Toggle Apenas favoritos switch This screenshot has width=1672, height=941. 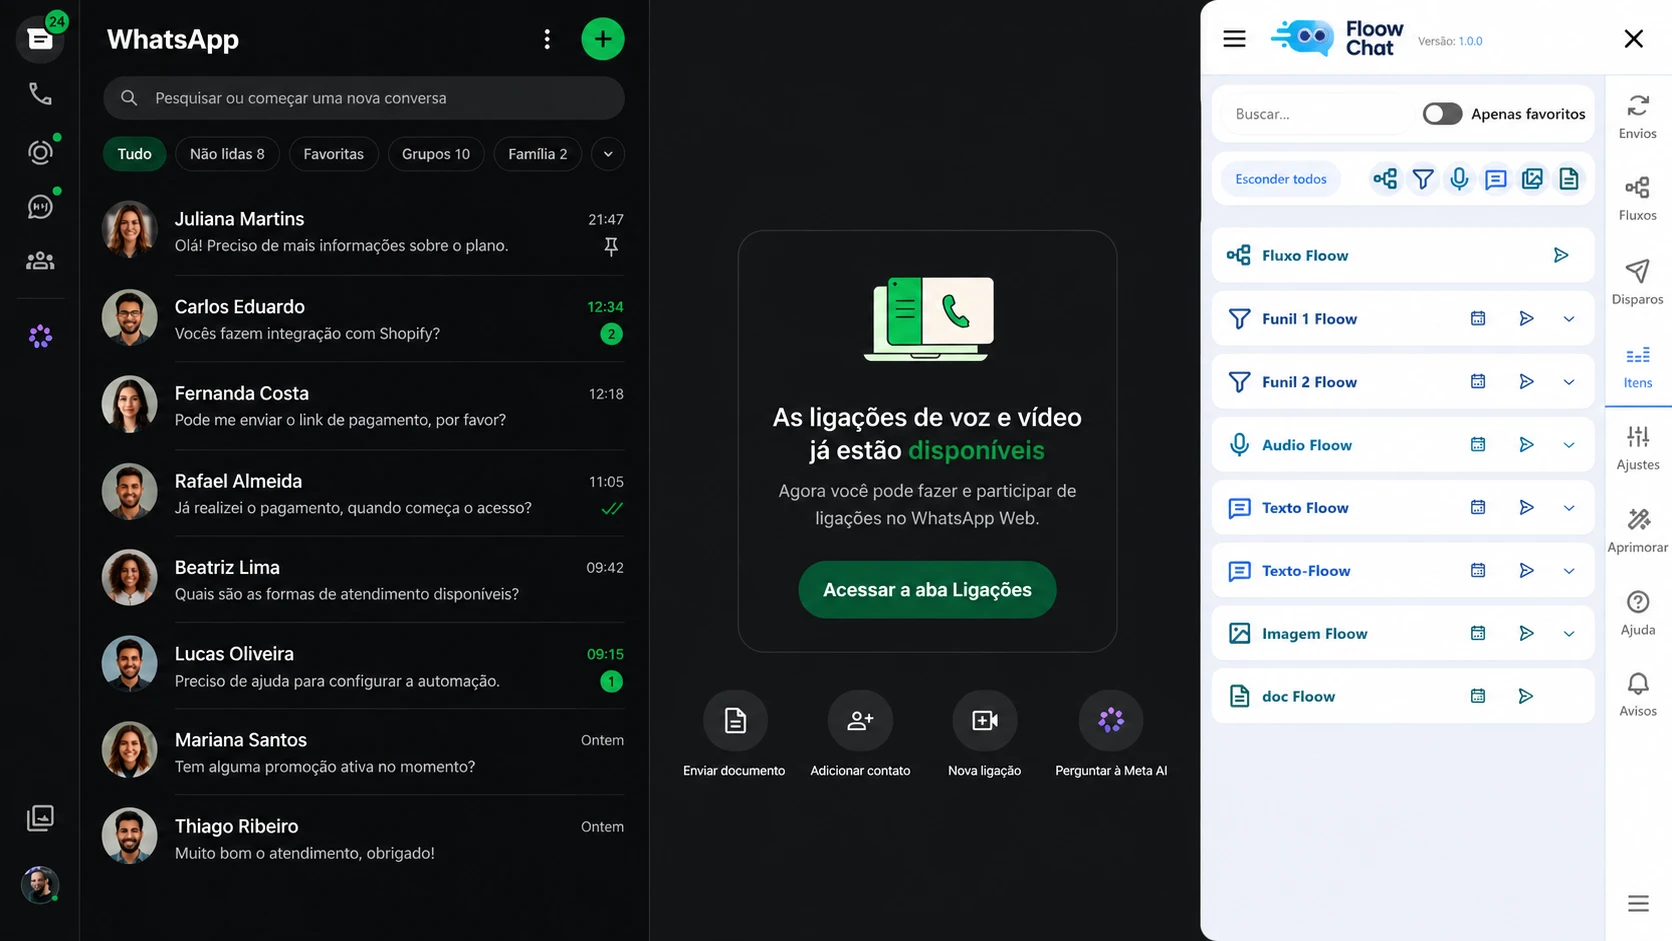coord(1442,114)
